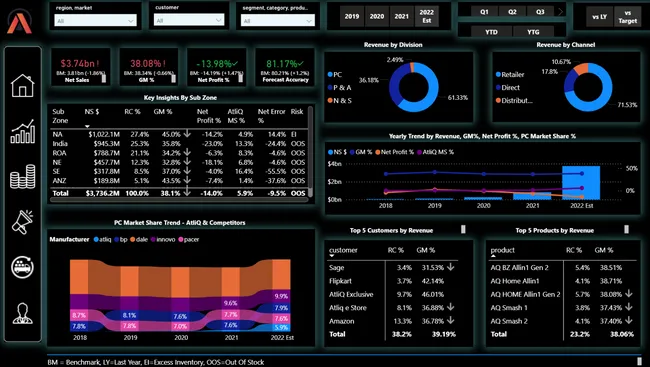Click the N & S legend swatch
Image resolution: width=650 pixels, height=367 pixels.
(x=330, y=100)
